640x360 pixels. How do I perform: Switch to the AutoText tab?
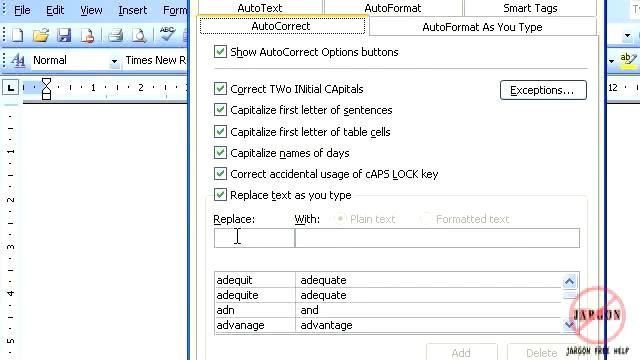(x=260, y=8)
